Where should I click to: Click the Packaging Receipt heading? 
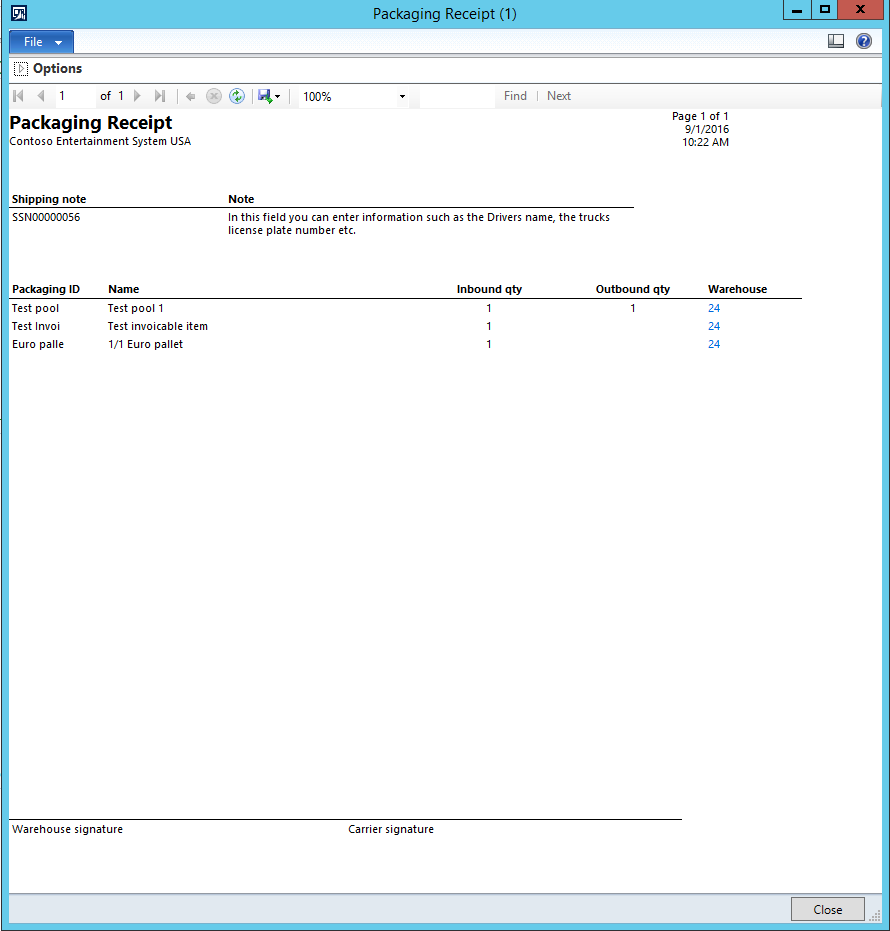(91, 123)
